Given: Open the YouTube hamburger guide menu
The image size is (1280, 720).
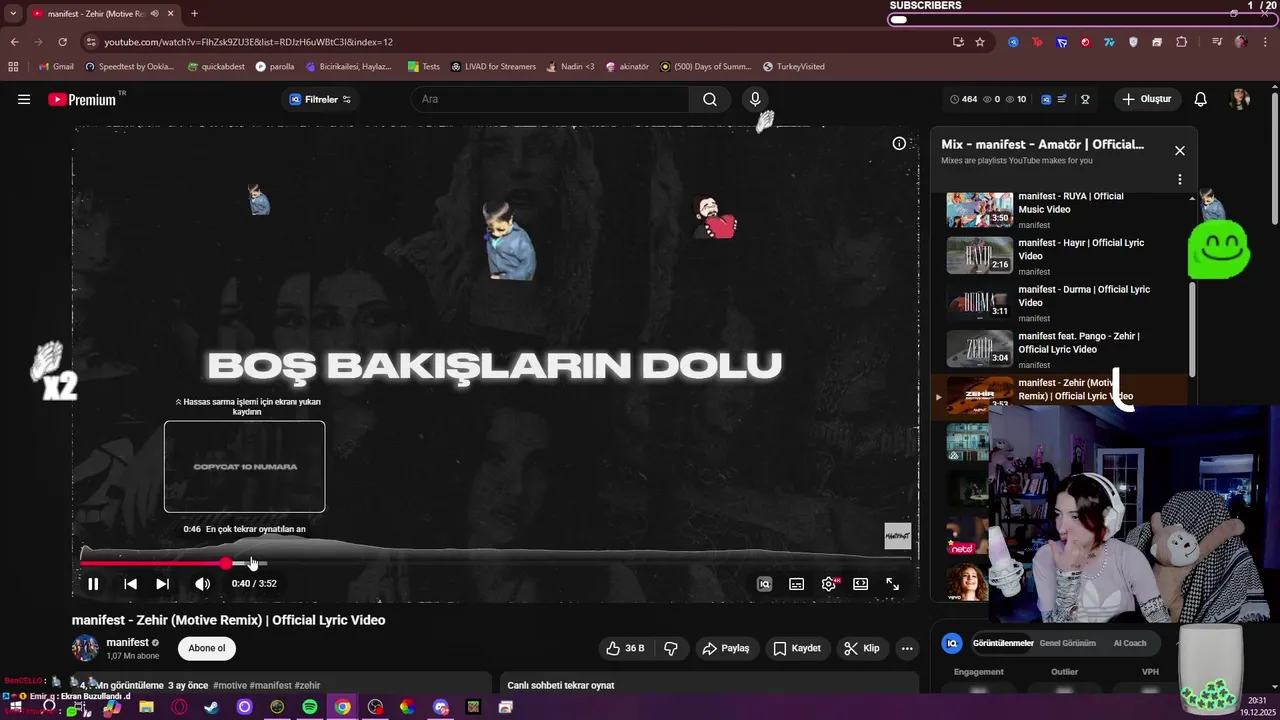Looking at the screenshot, I should coord(24,99).
